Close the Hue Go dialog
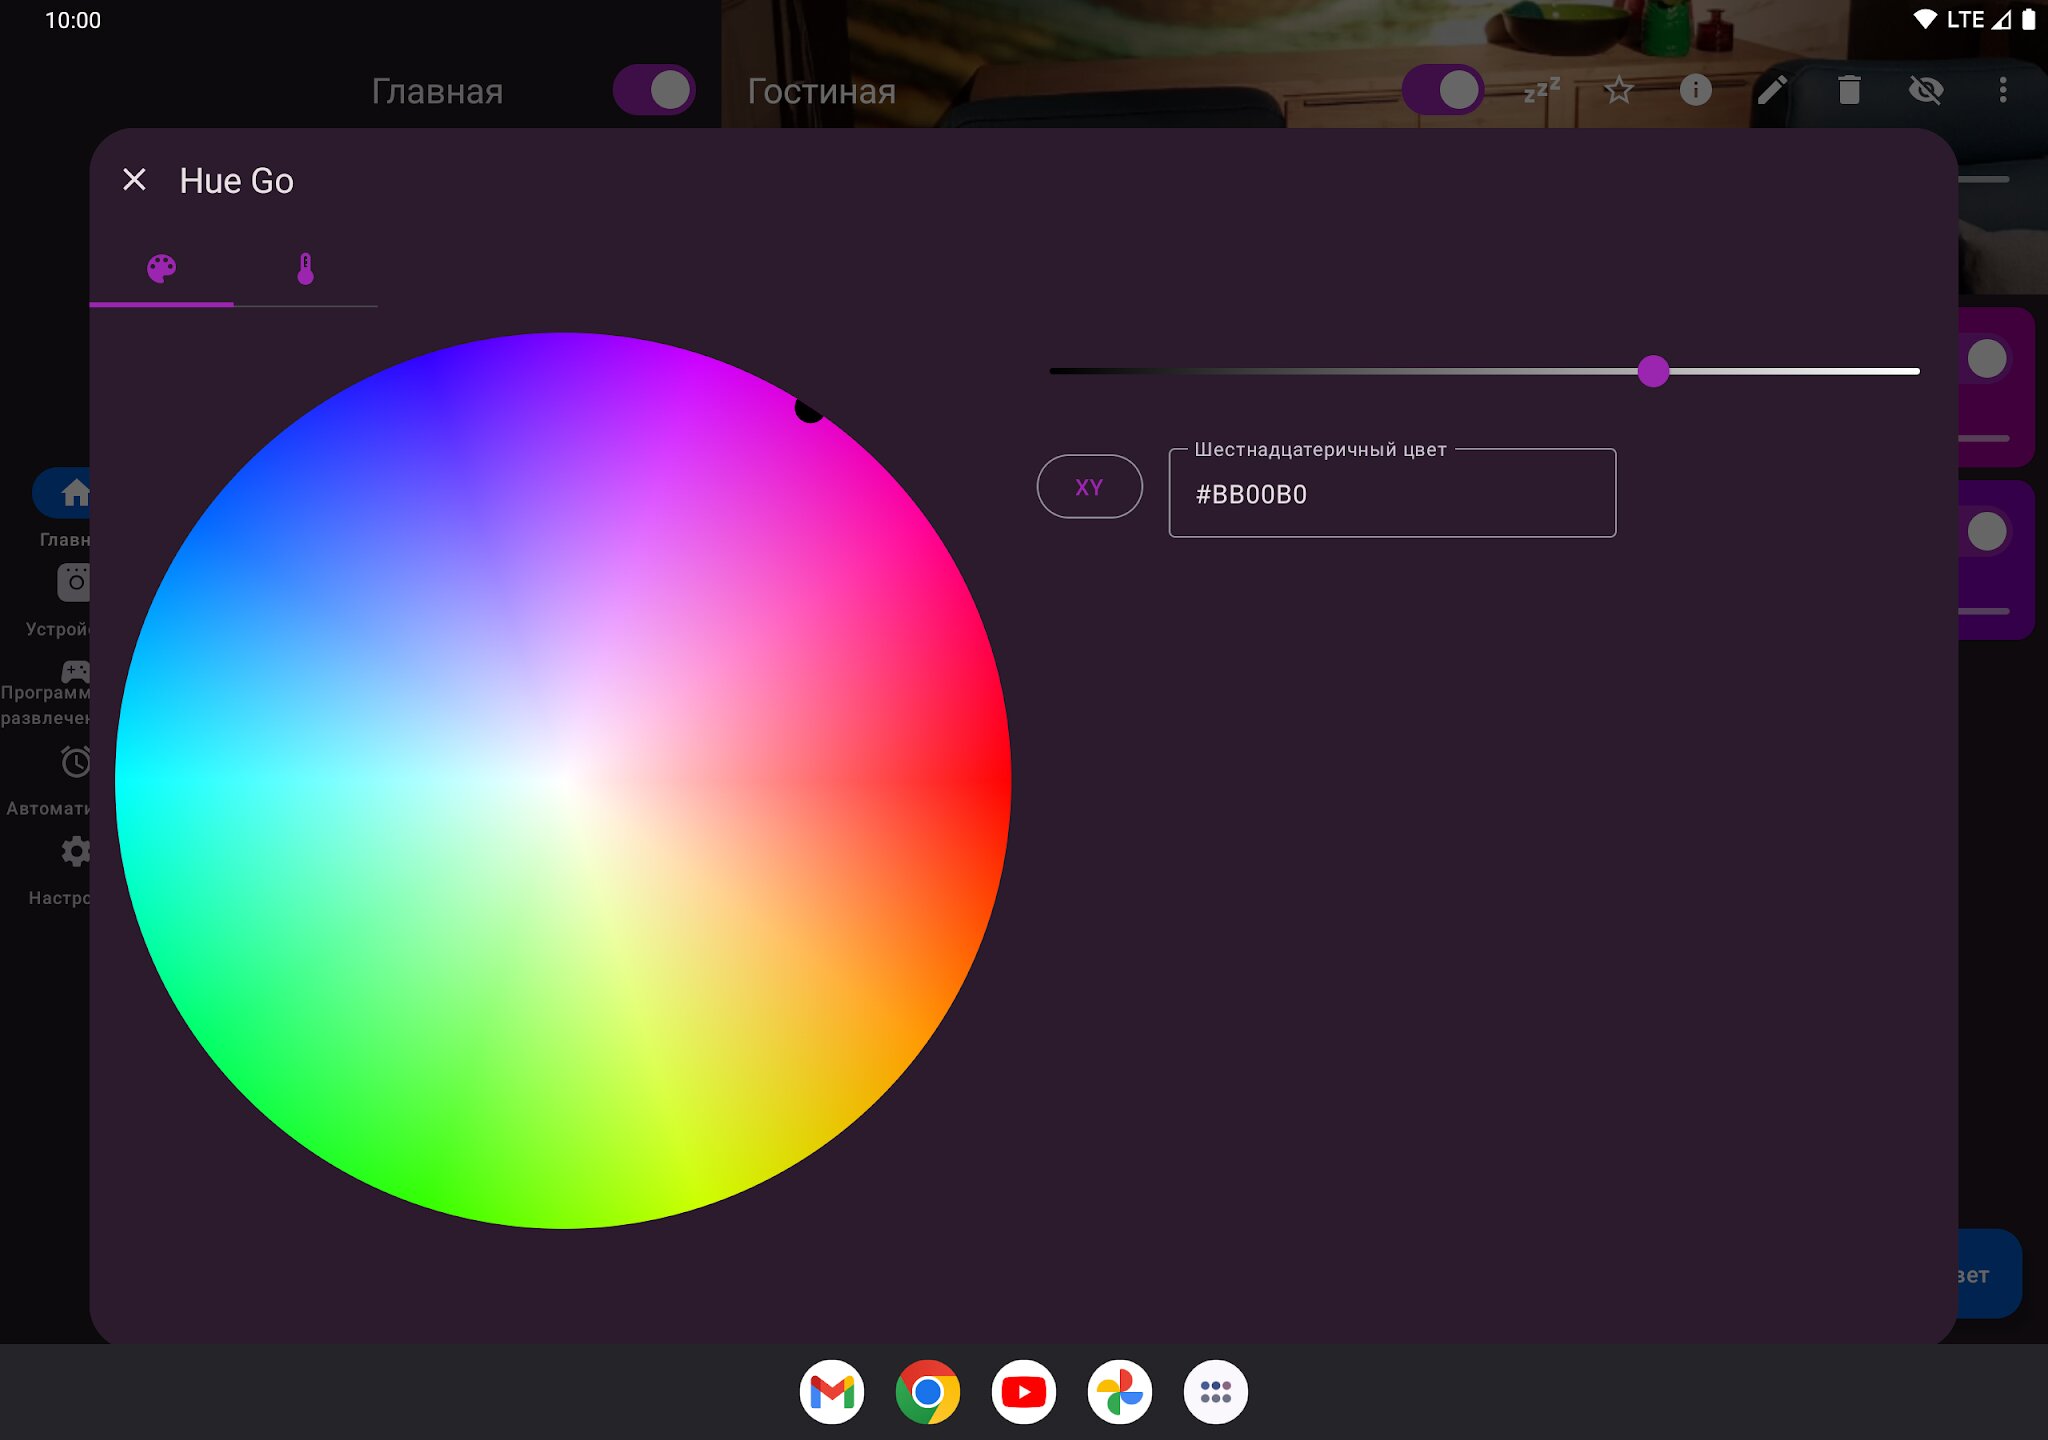Image resolution: width=2048 pixels, height=1440 pixels. click(x=134, y=180)
